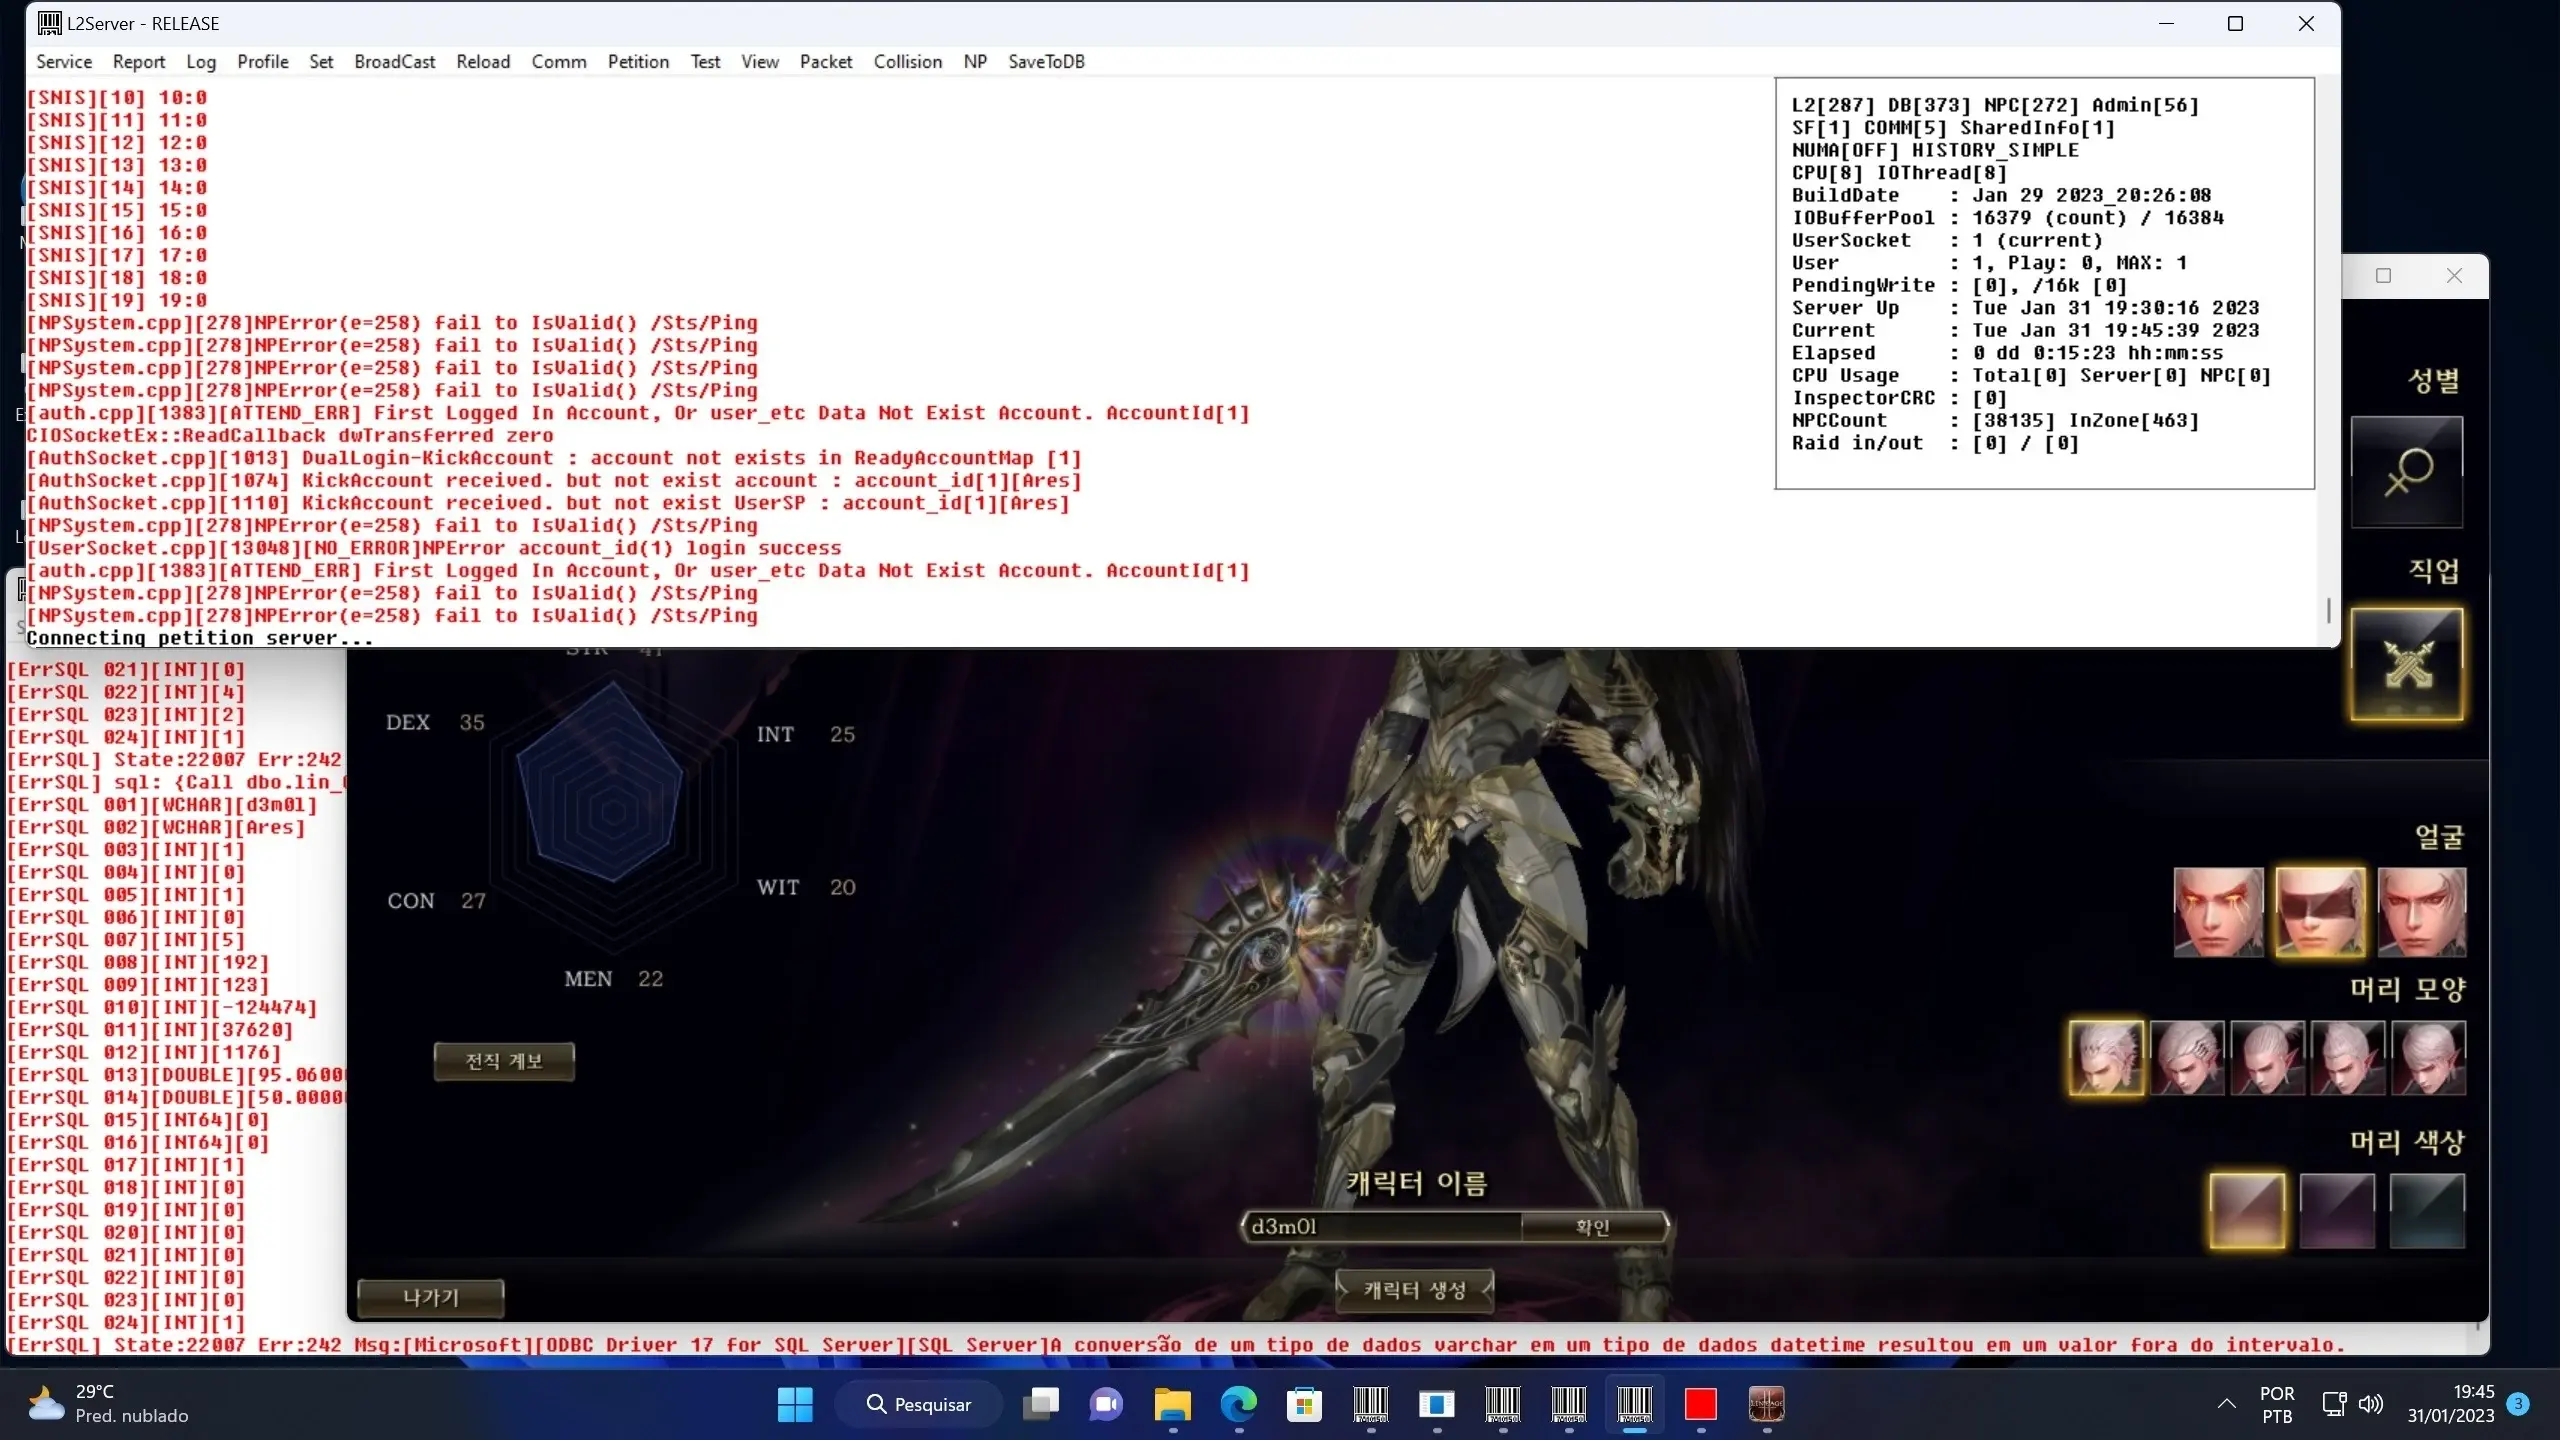Open the notification badge showing 3
Screen dimensions: 2560x1440
click(x=2518, y=1404)
